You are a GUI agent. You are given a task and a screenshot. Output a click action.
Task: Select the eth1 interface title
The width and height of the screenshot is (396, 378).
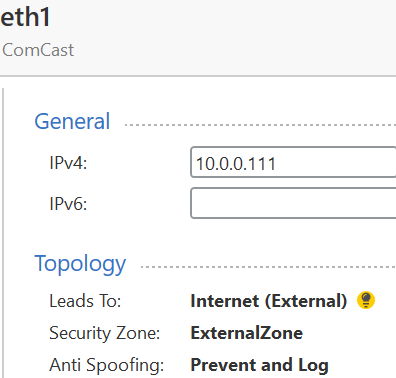pos(25,17)
